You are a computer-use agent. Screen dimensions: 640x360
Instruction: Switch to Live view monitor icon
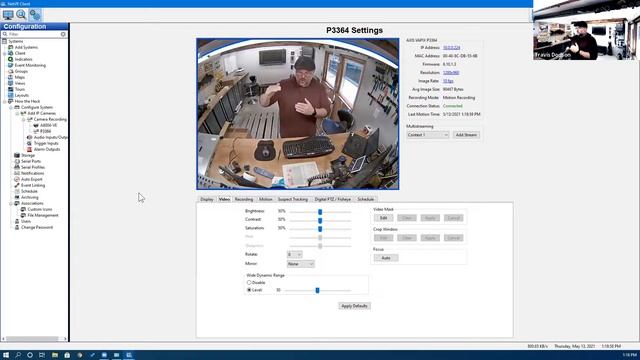[8, 15]
